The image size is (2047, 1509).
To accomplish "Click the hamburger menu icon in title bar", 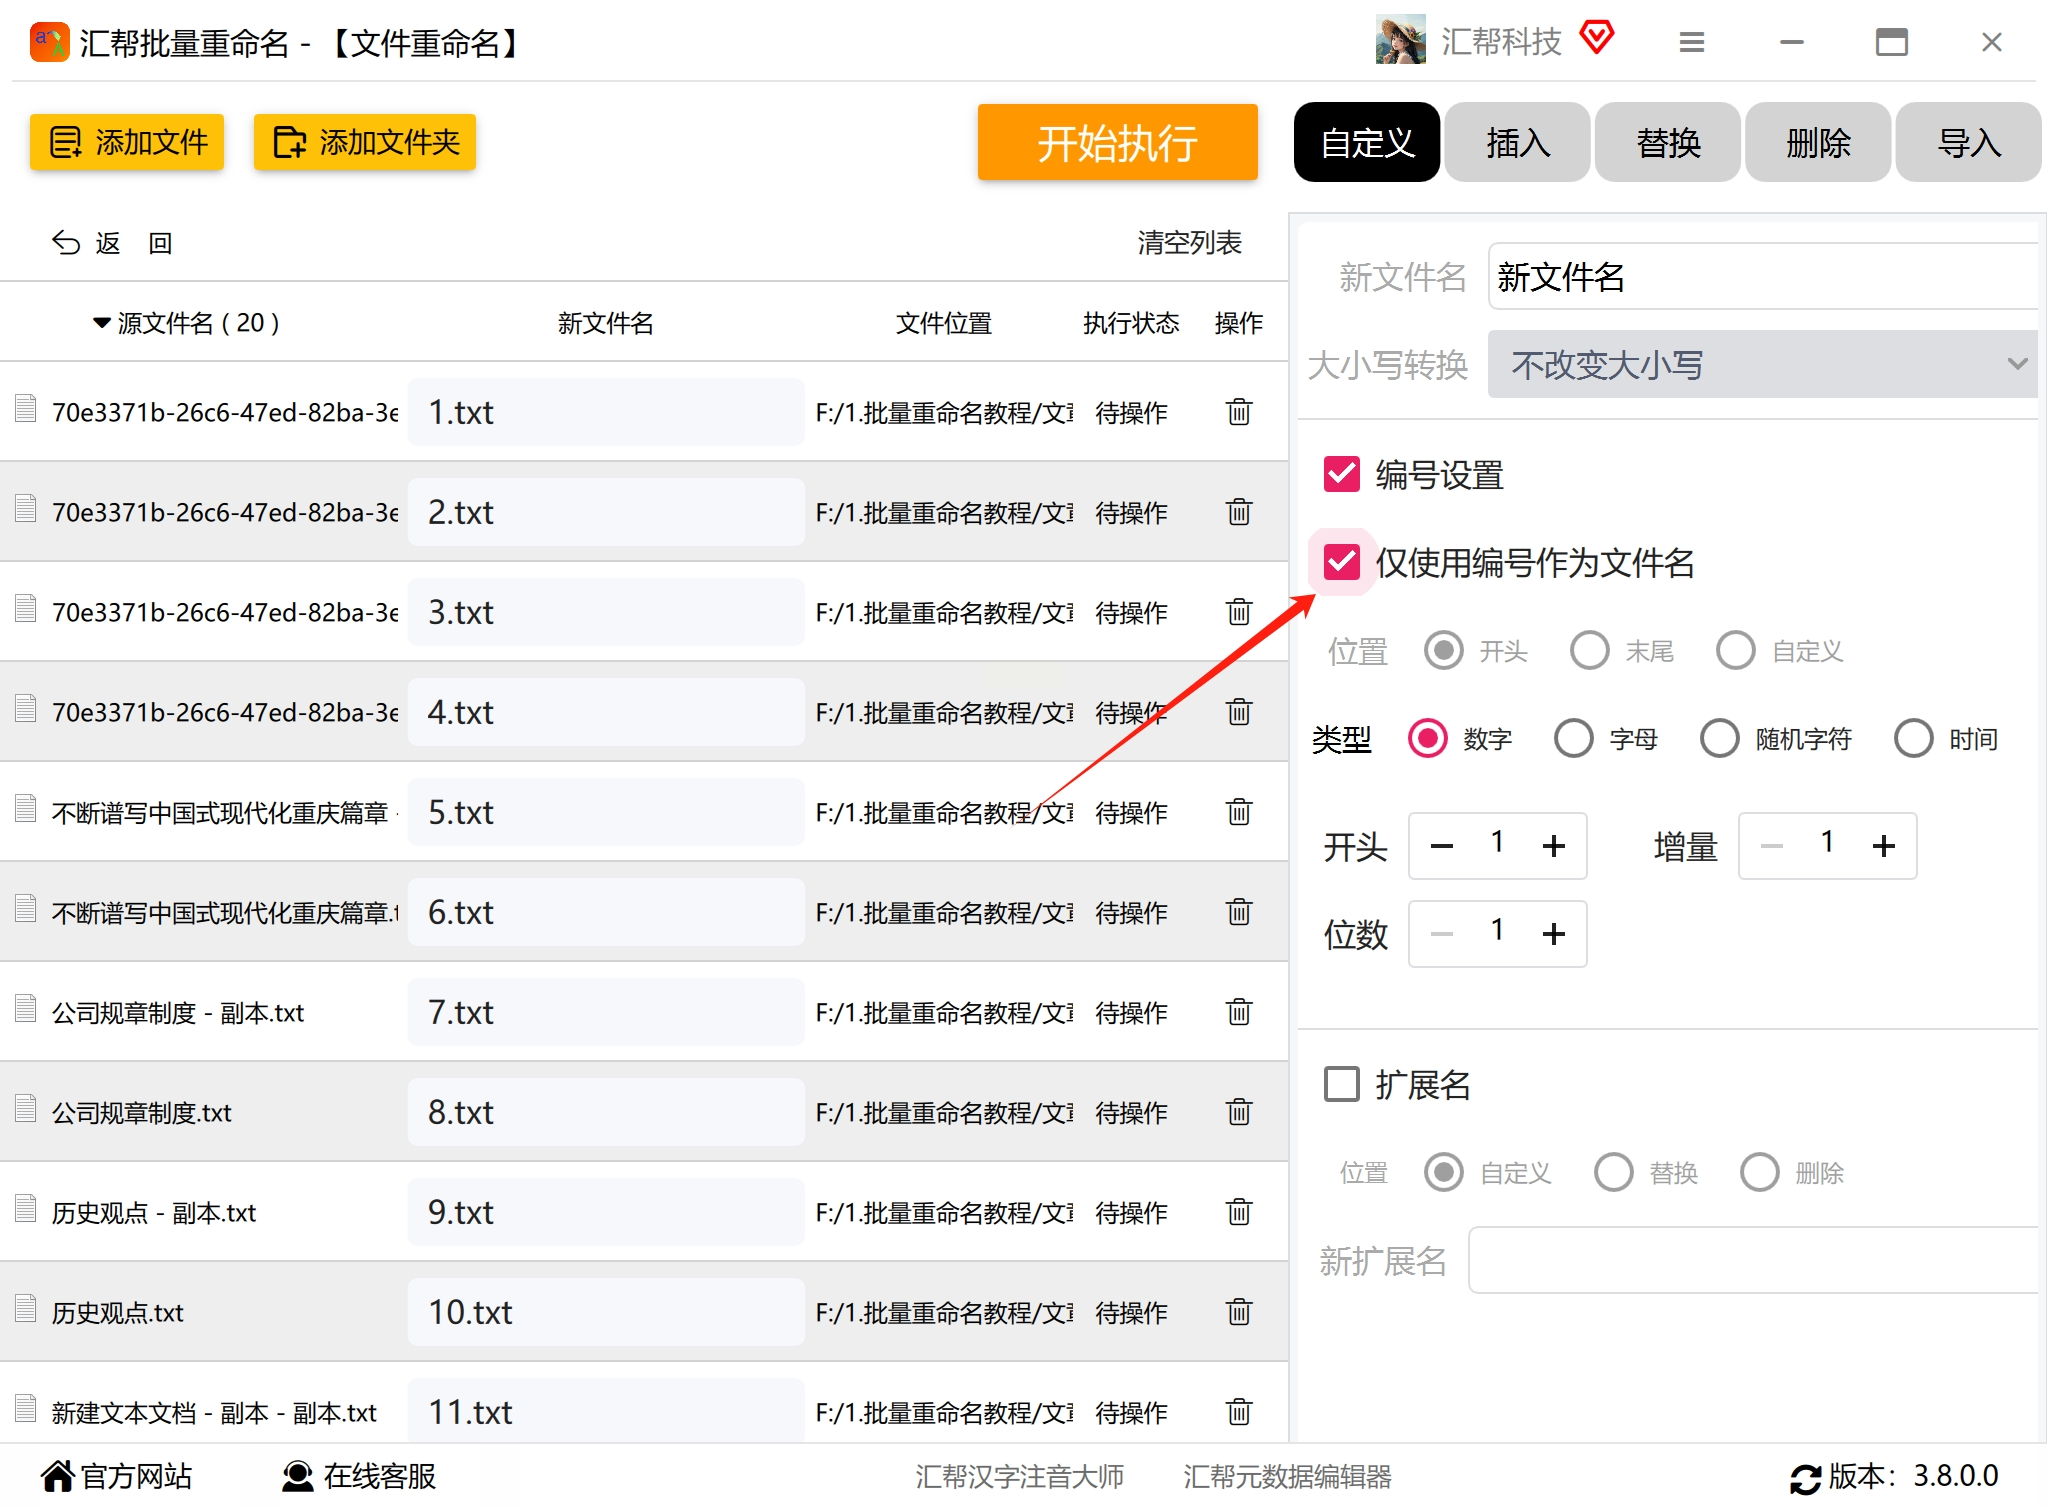I will [x=1691, y=42].
